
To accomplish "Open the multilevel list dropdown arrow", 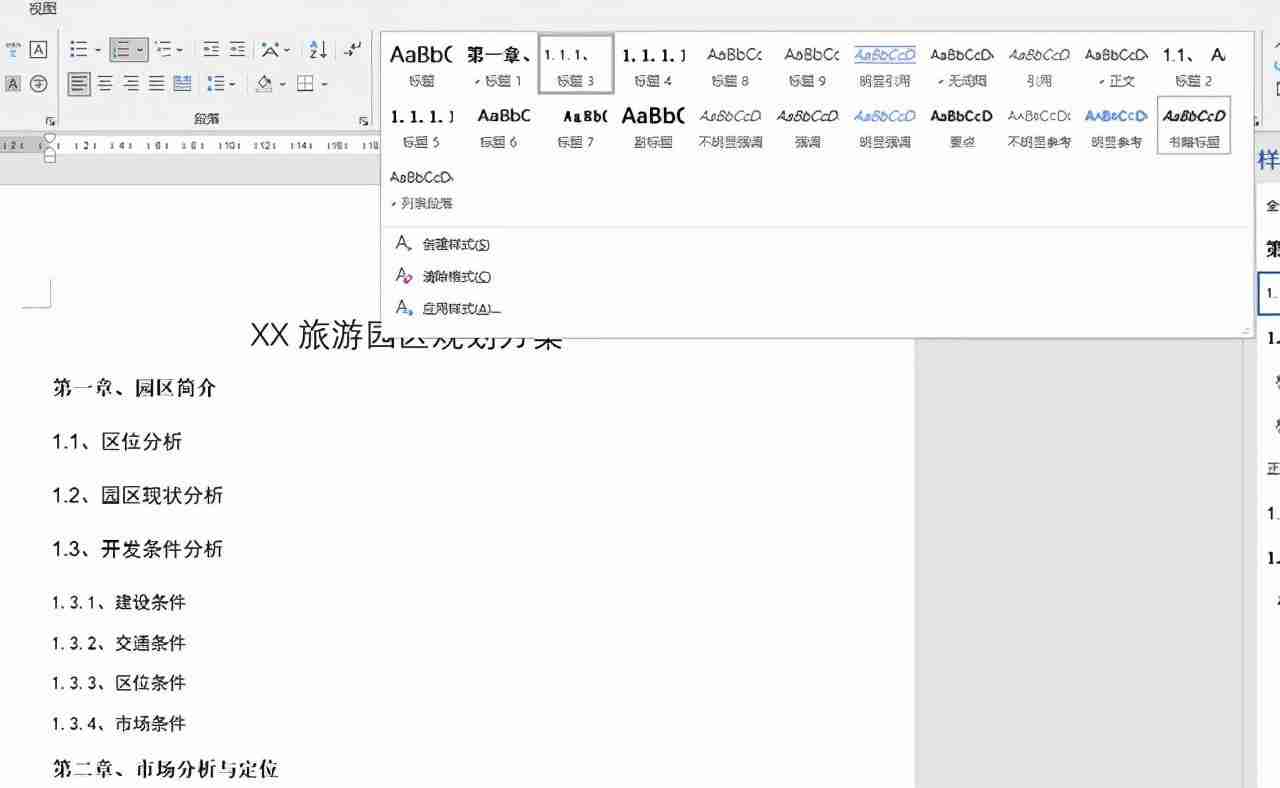I will [x=178, y=49].
